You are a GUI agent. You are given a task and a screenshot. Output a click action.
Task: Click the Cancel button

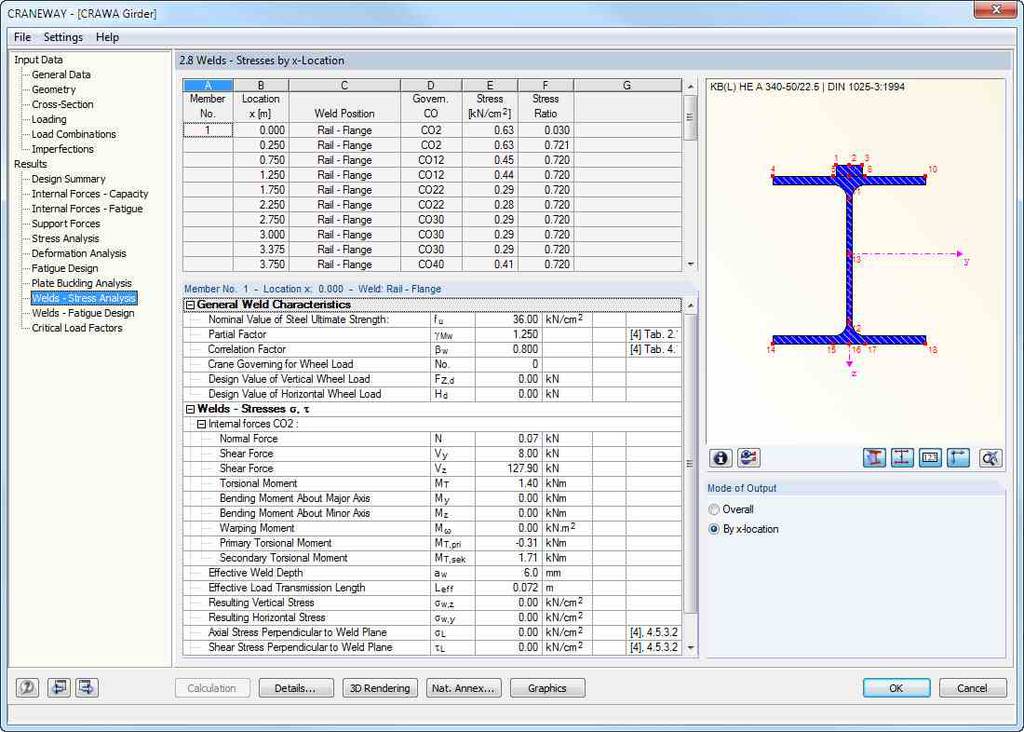coord(972,688)
